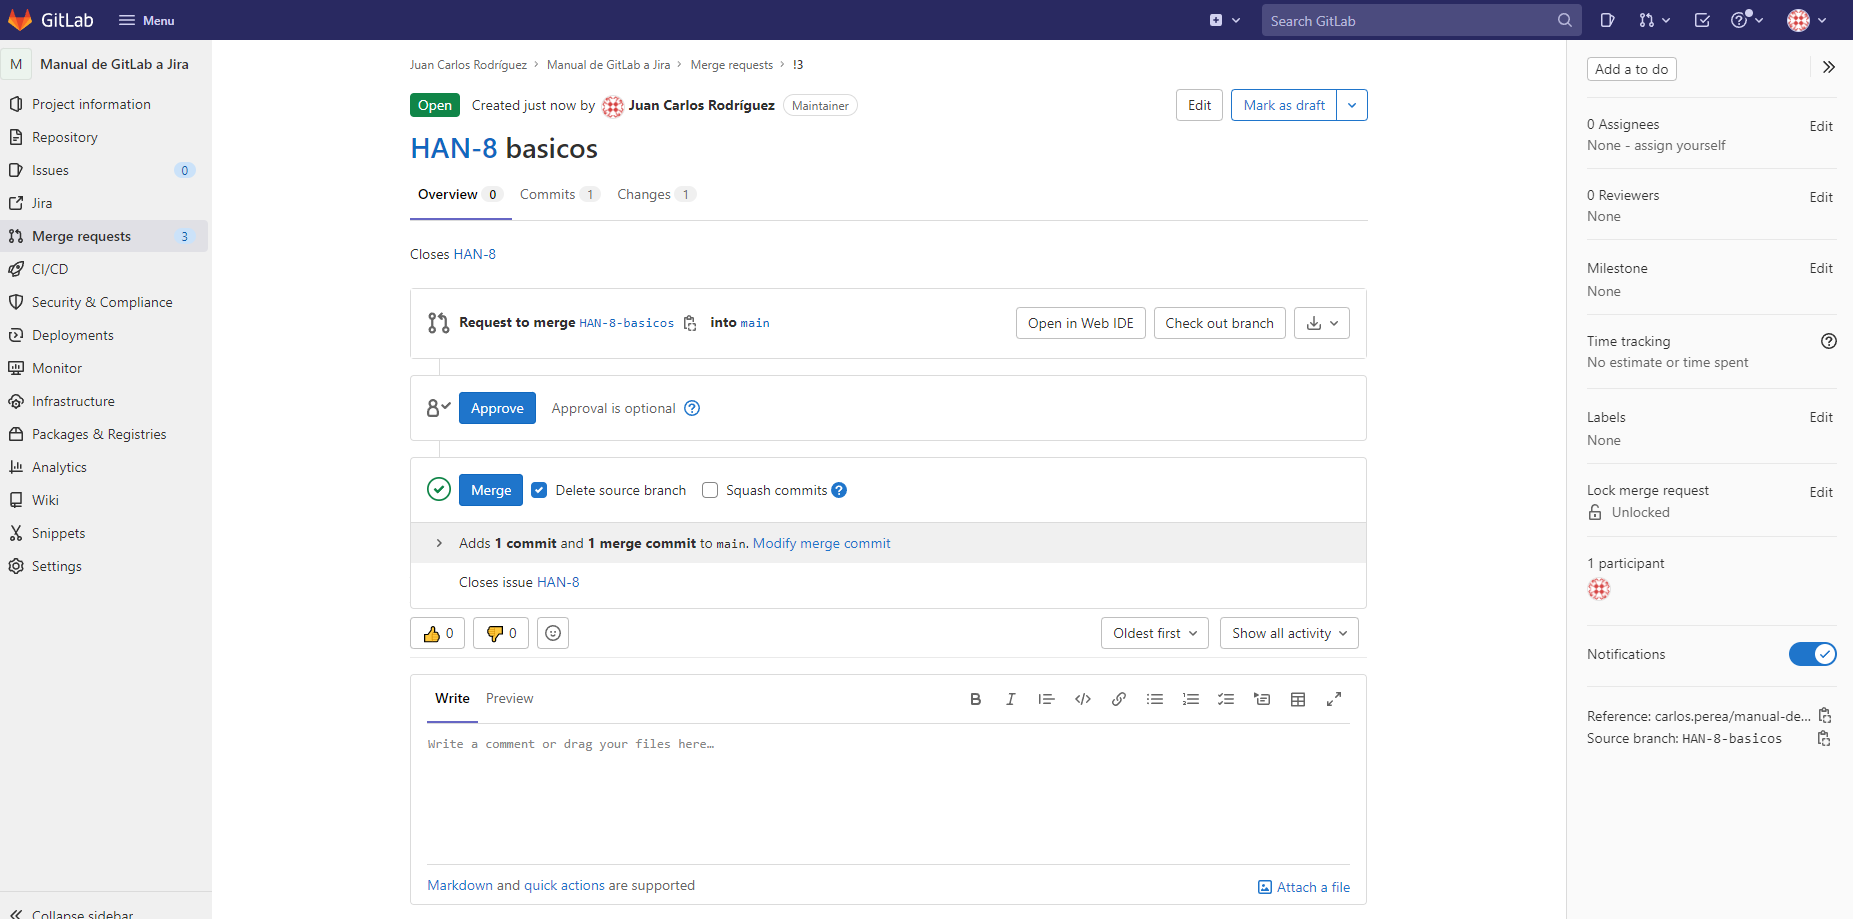Screen dimensions: 1853x919
Task: Click the Squash commits help icon
Action: click(839, 490)
